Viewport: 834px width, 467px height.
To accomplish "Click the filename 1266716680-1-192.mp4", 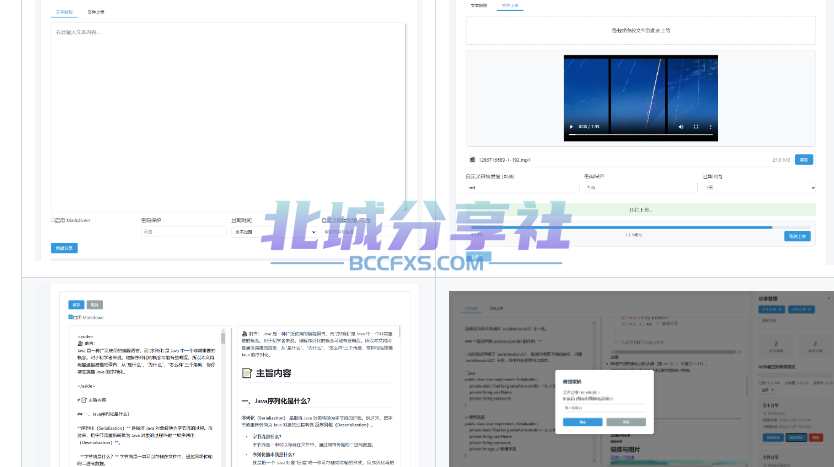I will (x=504, y=160).
